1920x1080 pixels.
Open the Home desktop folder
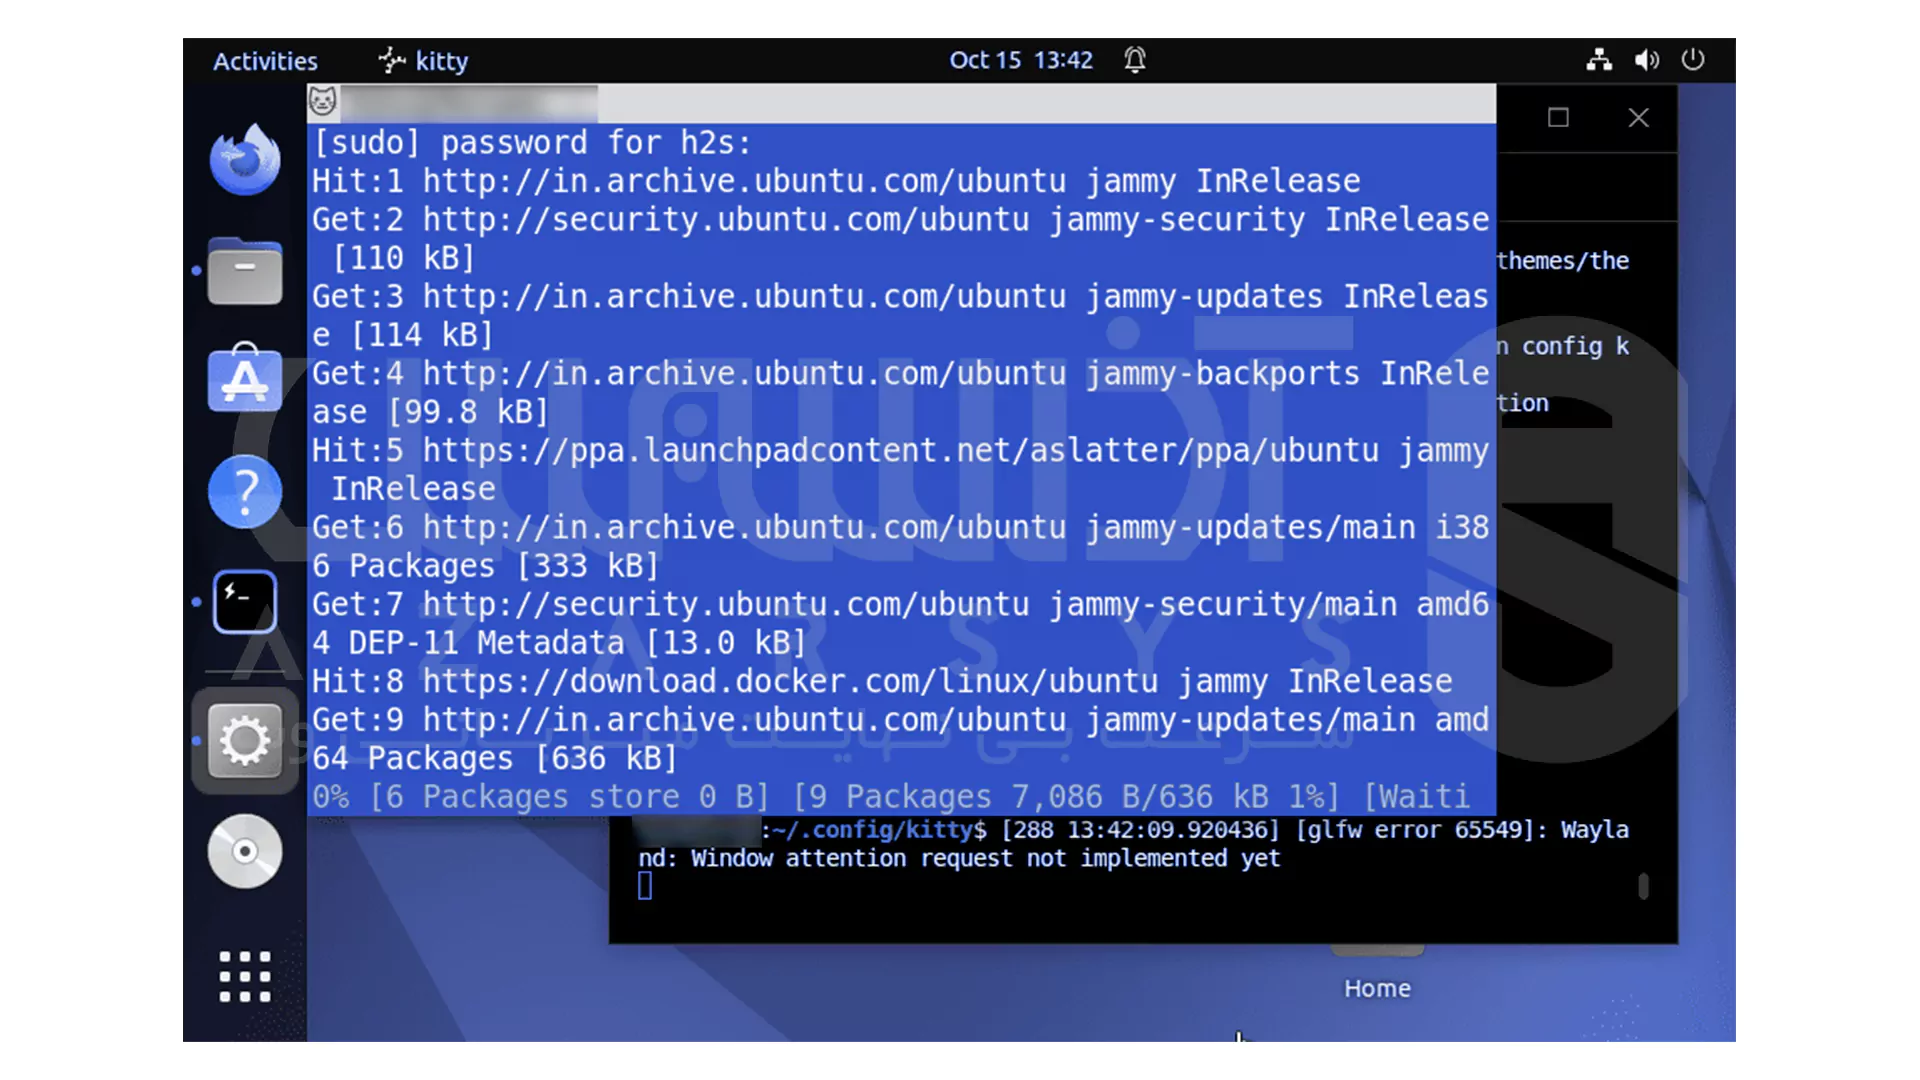1377,975
